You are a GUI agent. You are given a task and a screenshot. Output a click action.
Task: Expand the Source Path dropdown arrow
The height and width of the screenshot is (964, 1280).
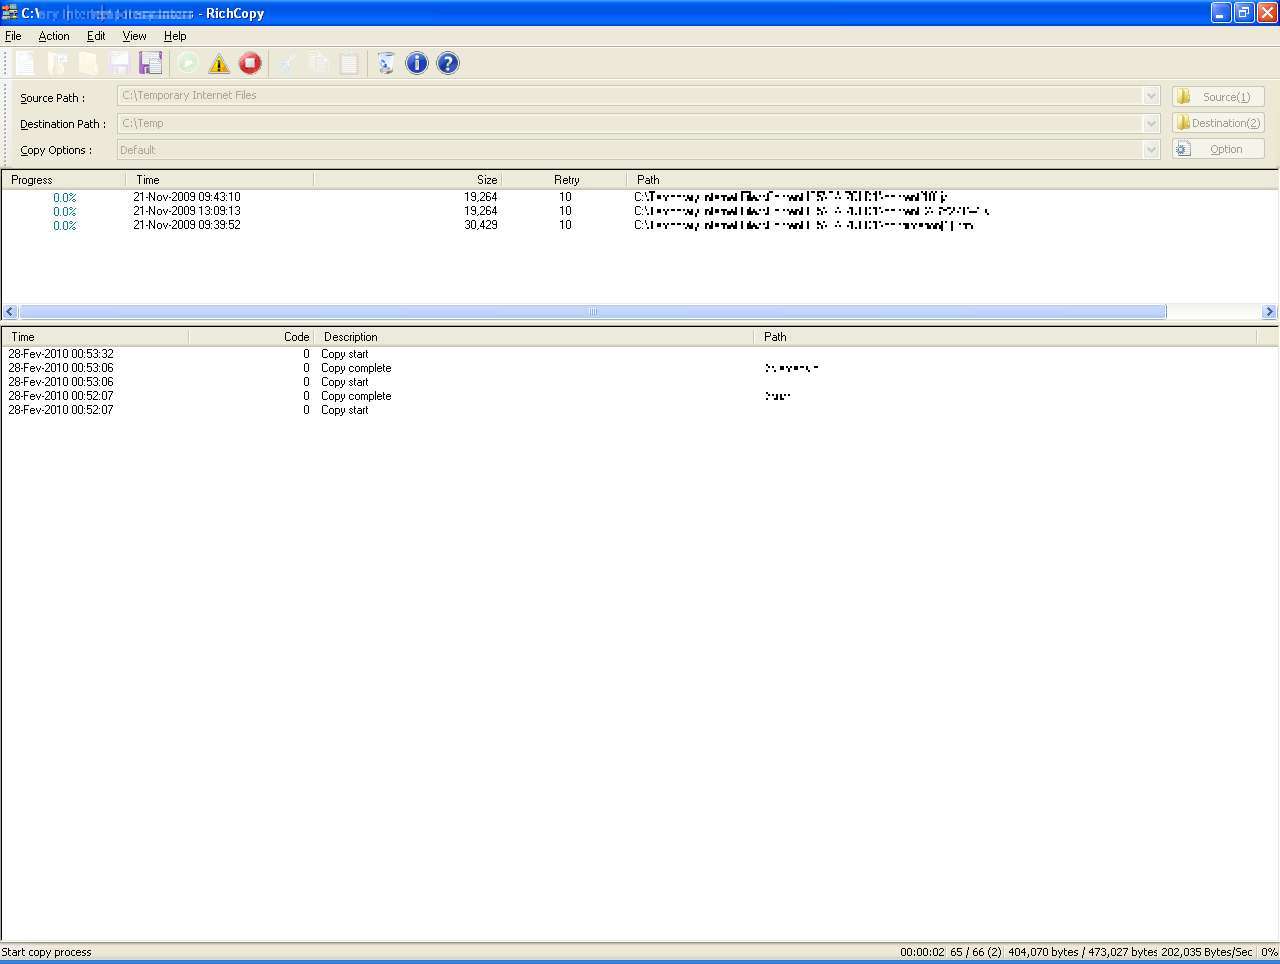(x=1150, y=96)
